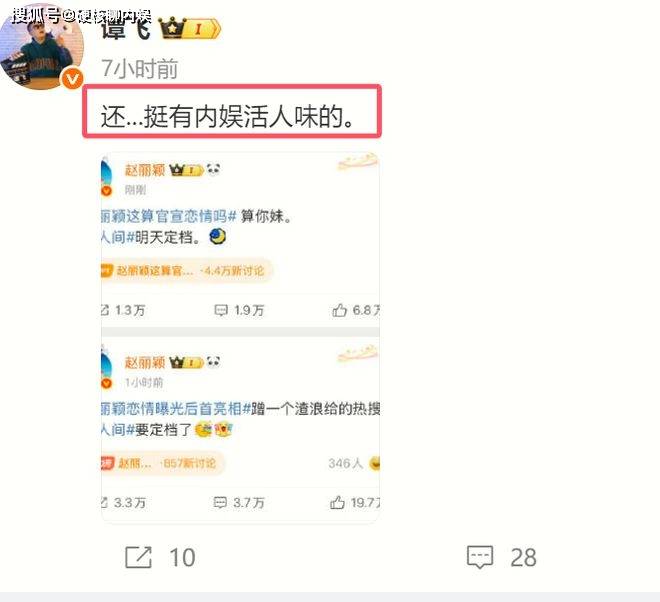Click the share icon showing 3.3万
Image resolution: width=660 pixels, height=602 pixels.
105,502
